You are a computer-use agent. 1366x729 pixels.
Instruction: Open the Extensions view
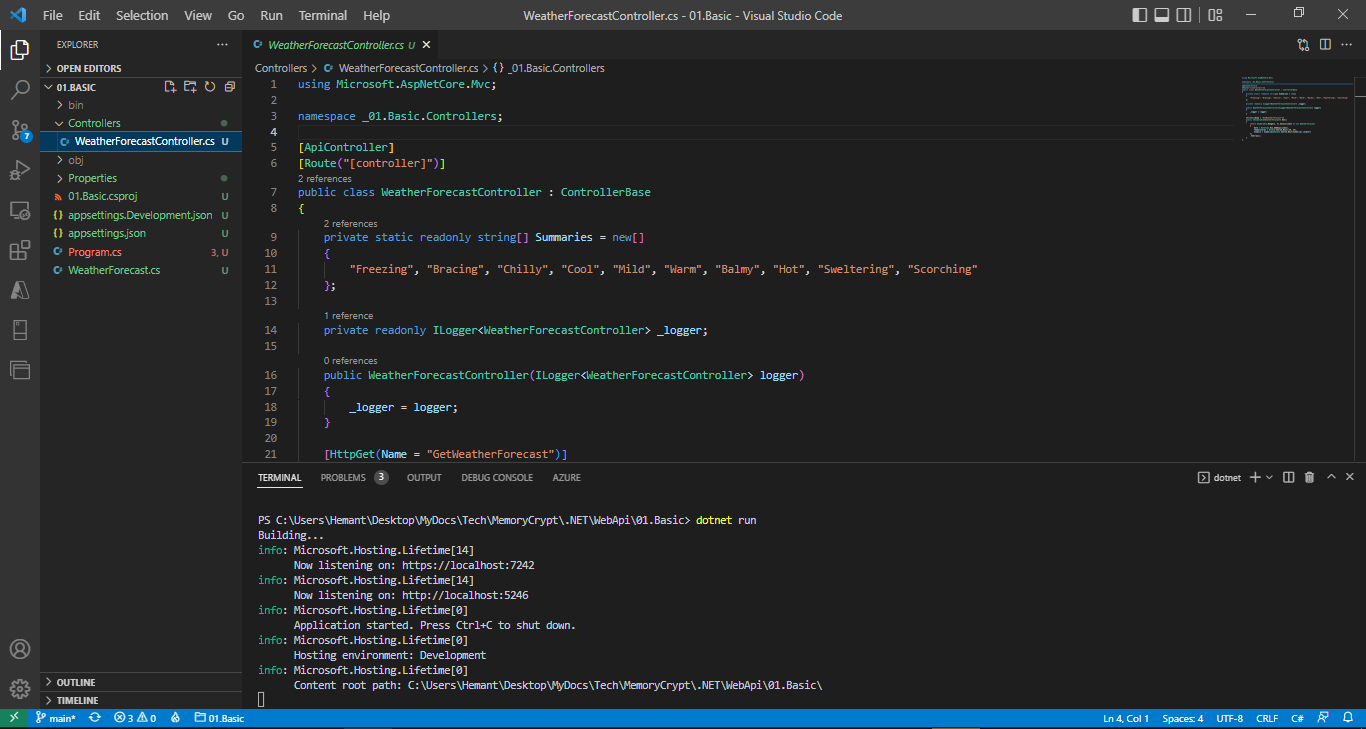point(20,250)
